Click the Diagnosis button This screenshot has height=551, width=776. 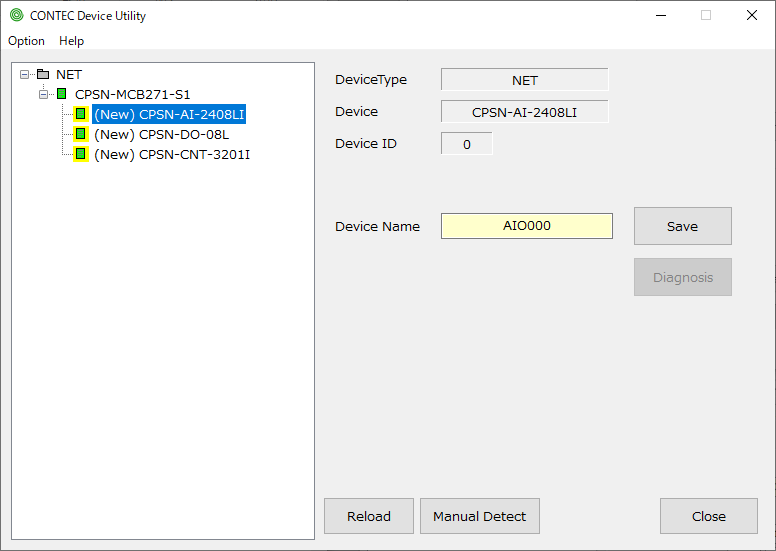click(682, 277)
